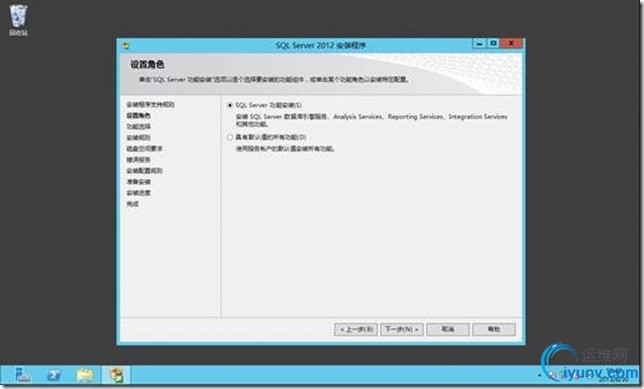Choose the 具有默认值的所有功能(D) radio option
This screenshot has width=644, height=389.
267,137
